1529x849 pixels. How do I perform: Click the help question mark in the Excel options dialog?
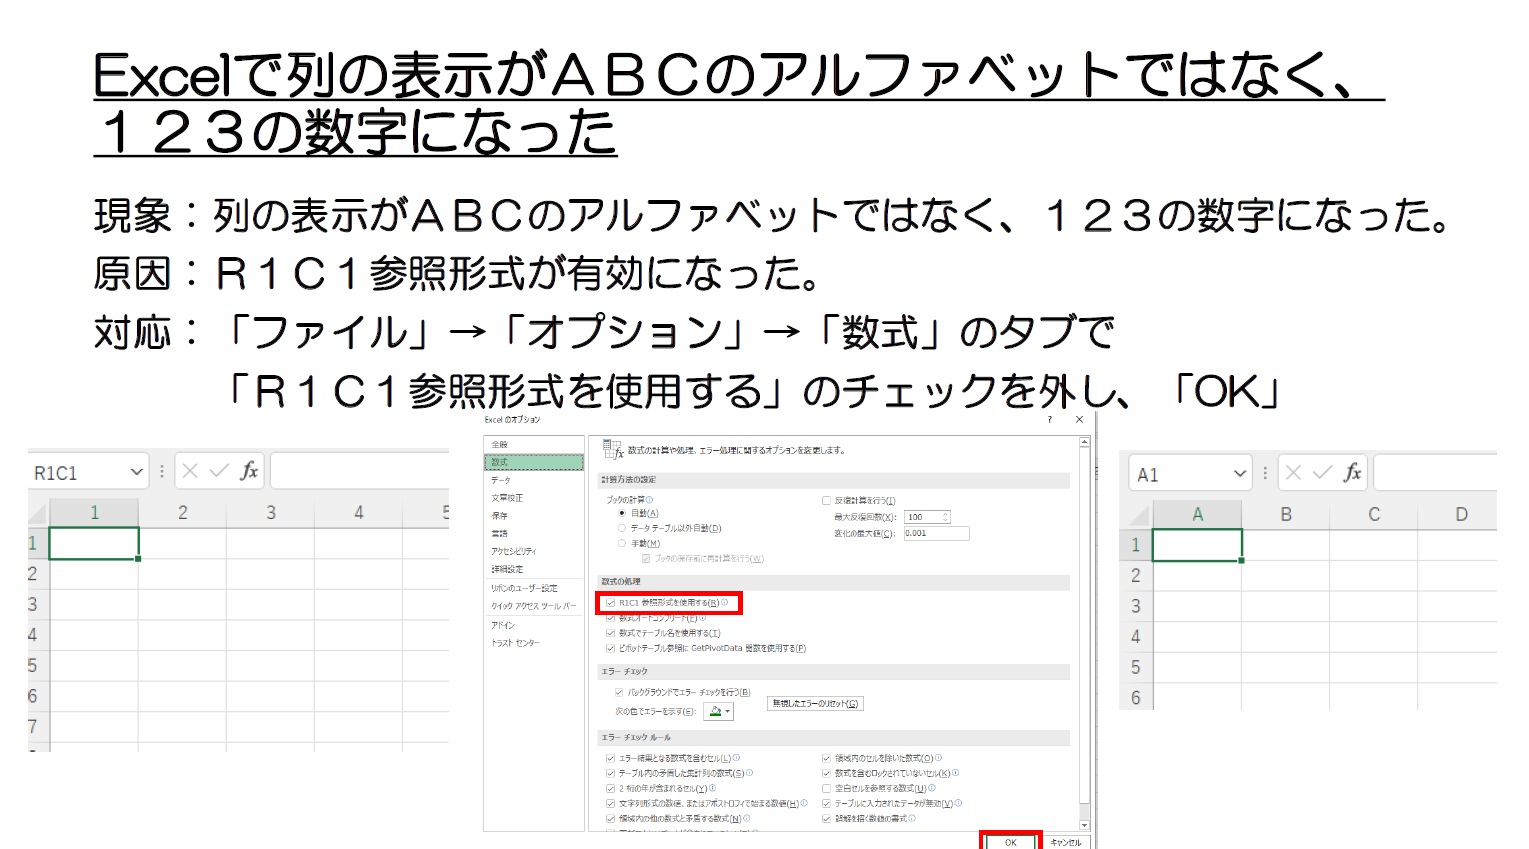1049,420
